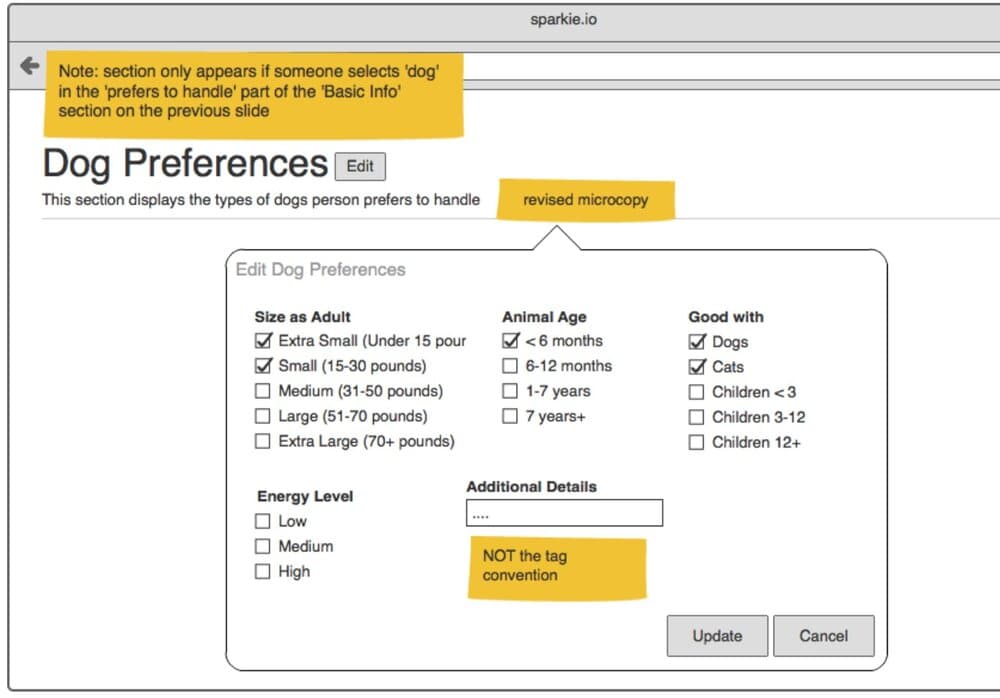Tick the 1-7 years checkbox
This screenshot has width=1000, height=698.
[510, 391]
